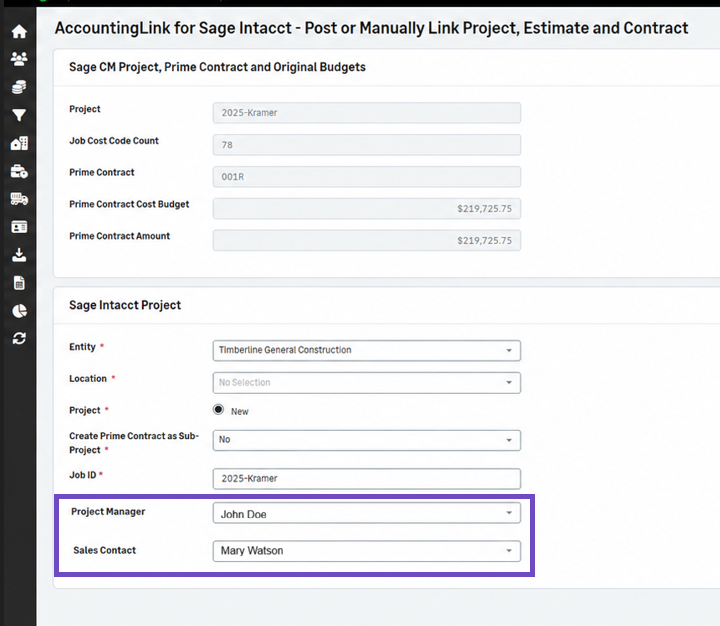Click the Sales Contact label
The height and width of the screenshot is (626, 720).
pyautogui.click(x=105, y=550)
